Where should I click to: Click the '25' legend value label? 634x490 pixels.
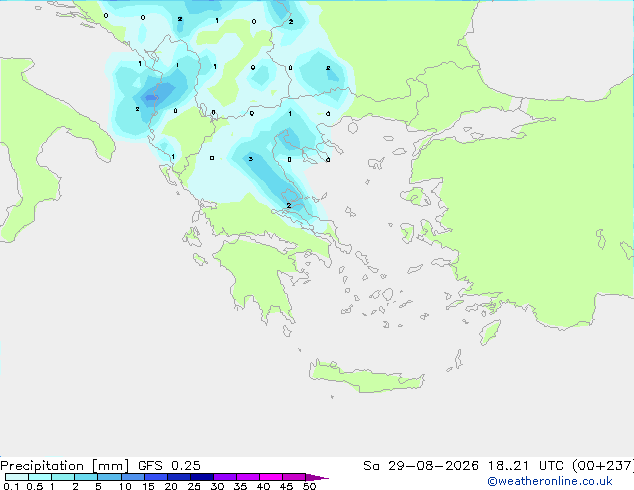coord(194,486)
